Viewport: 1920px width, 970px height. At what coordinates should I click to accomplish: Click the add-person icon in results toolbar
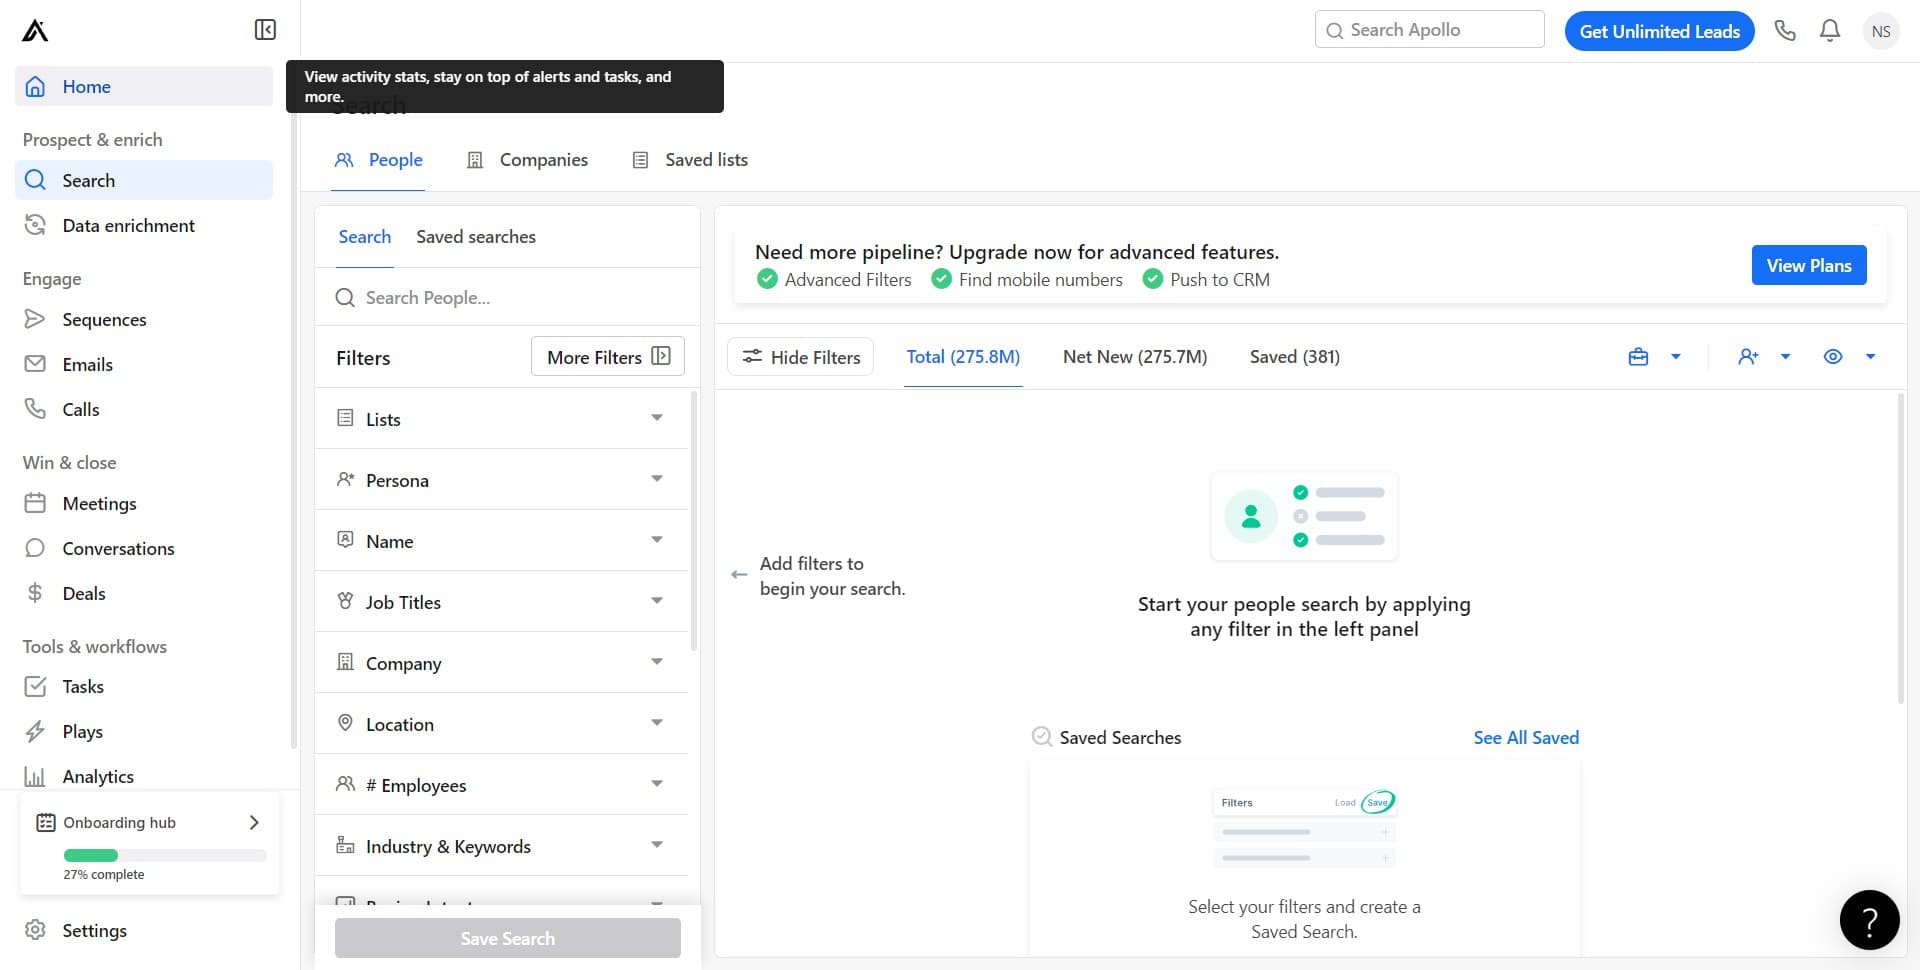click(x=1748, y=357)
